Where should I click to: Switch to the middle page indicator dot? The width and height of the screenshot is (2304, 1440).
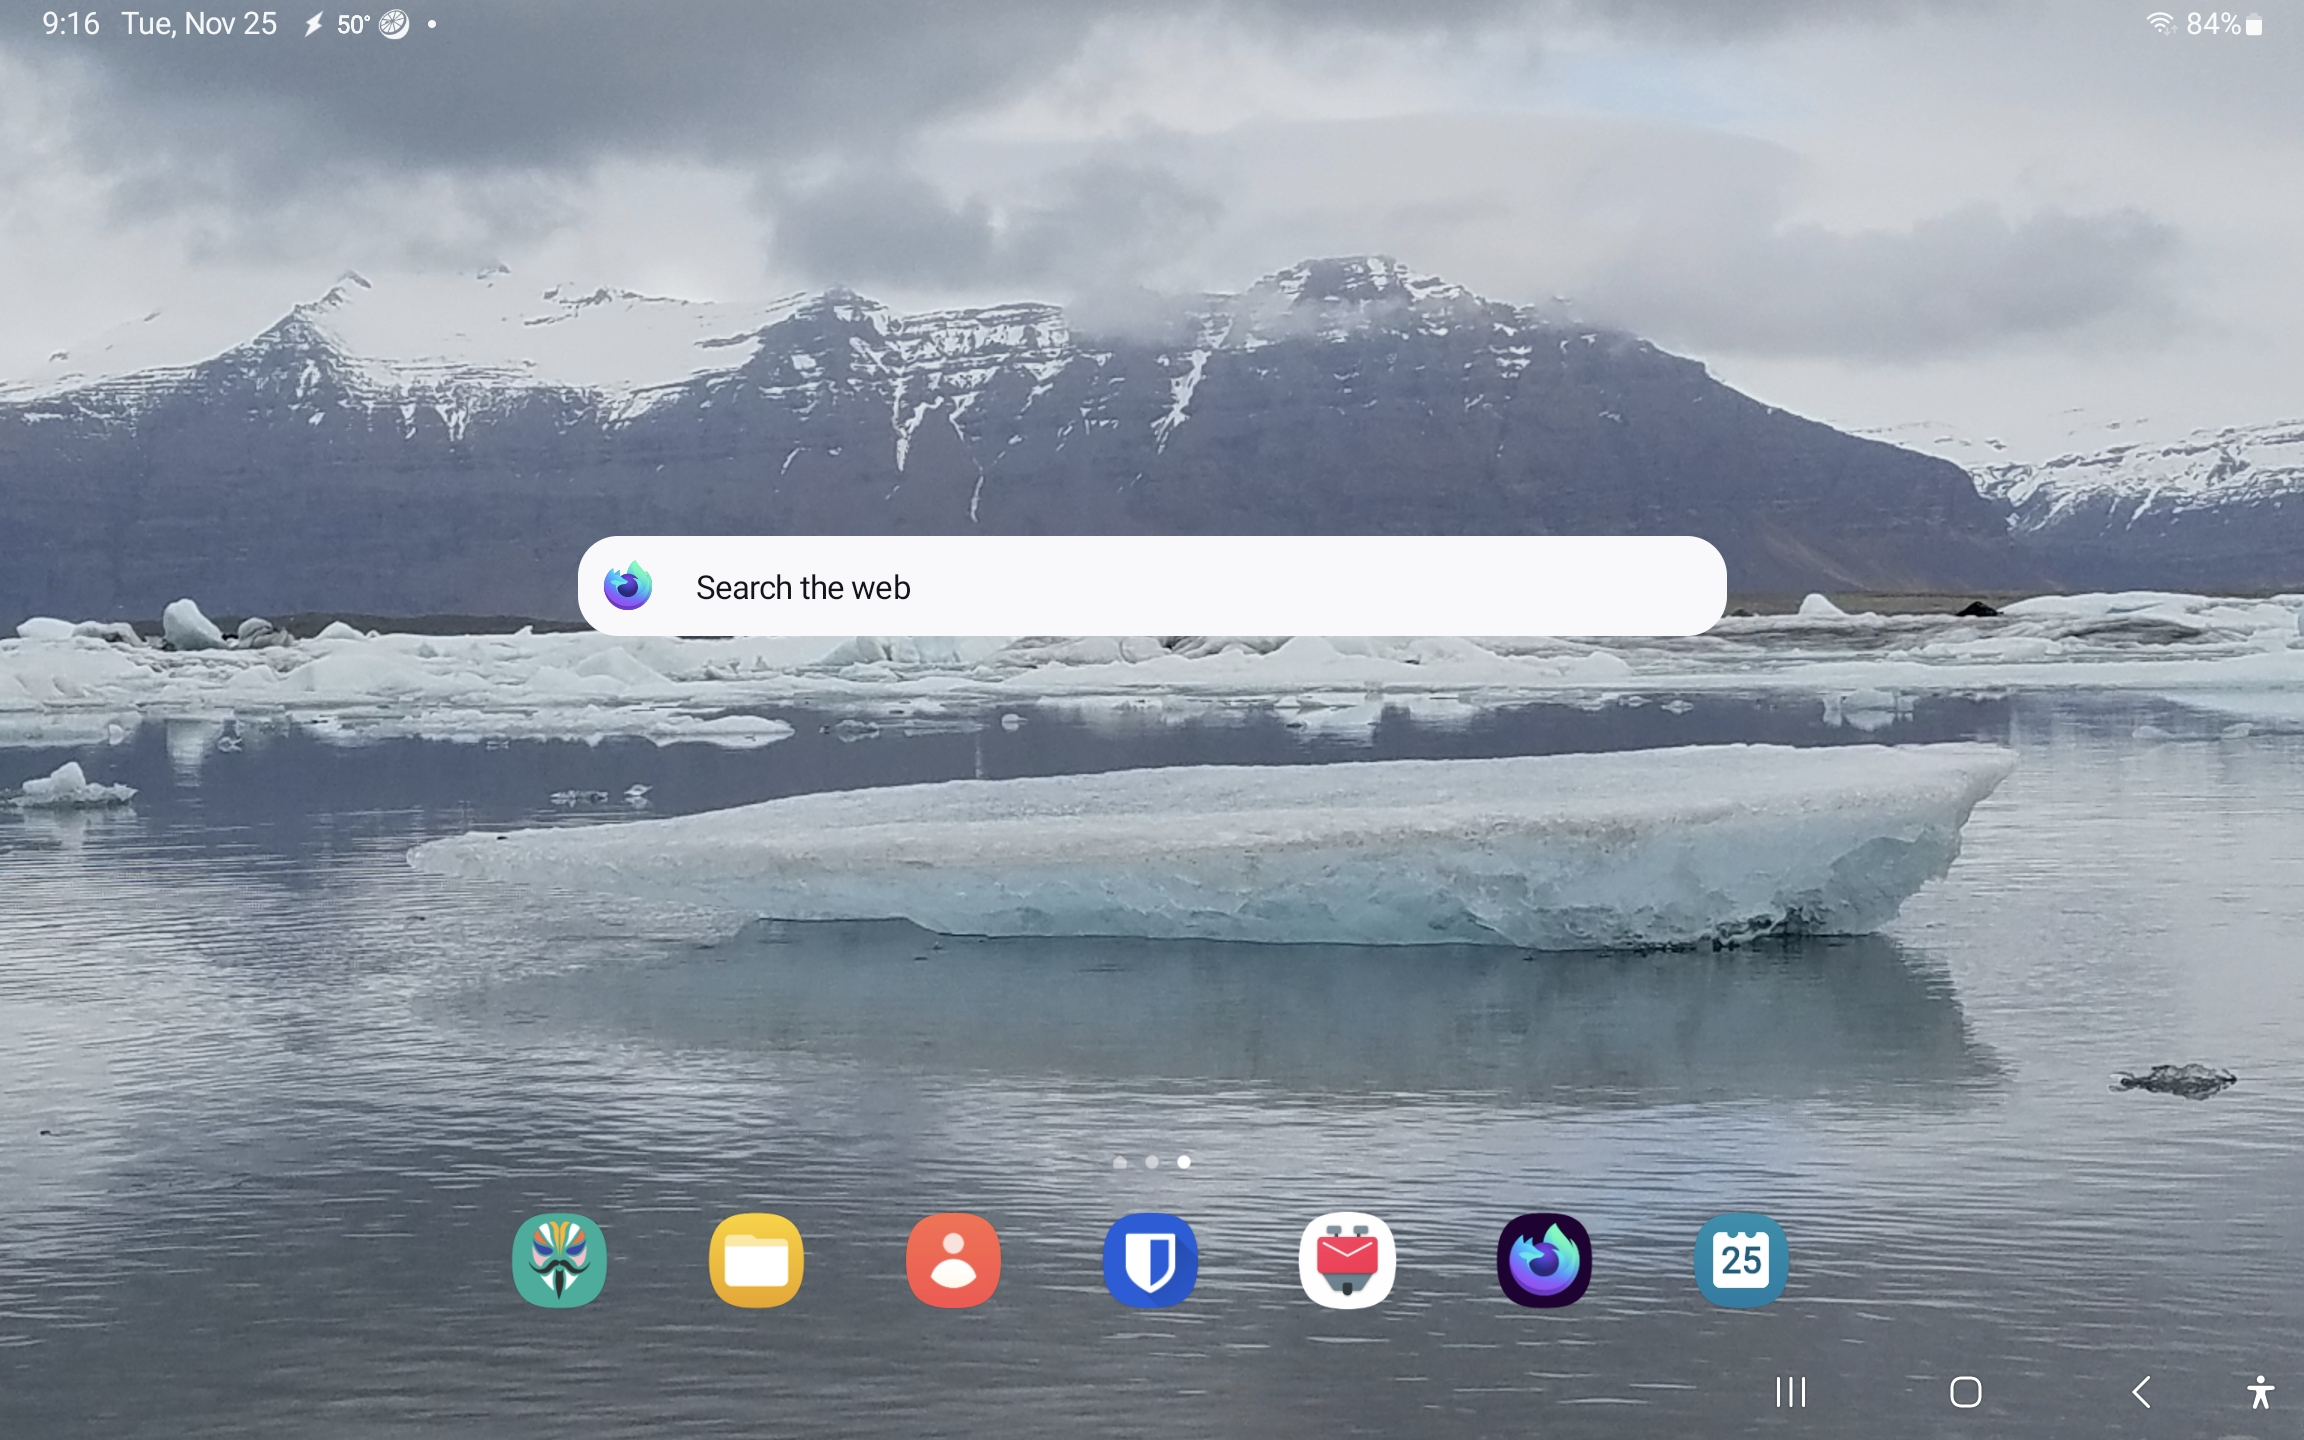pyautogui.click(x=1152, y=1162)
